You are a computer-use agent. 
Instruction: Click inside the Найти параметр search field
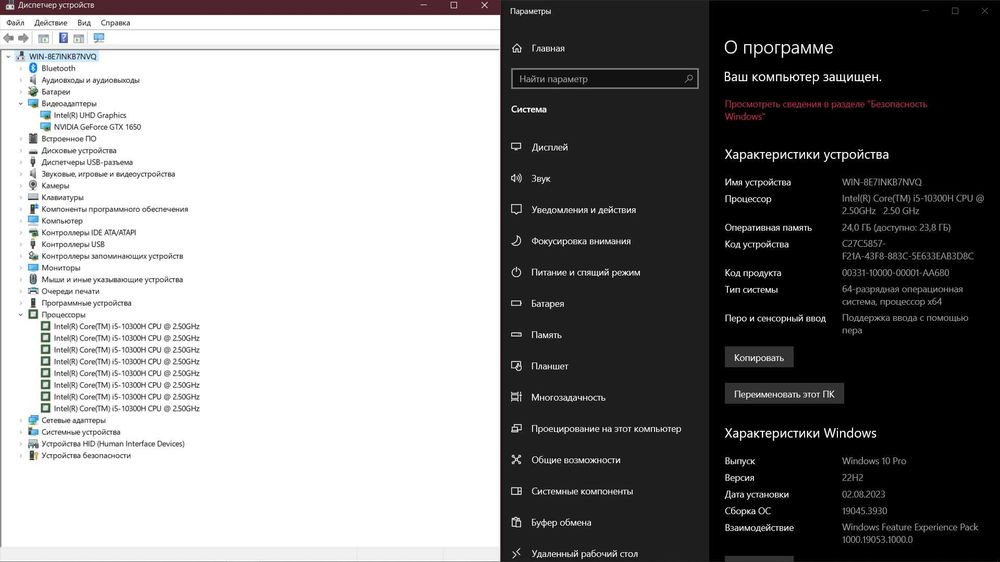click(x=604, y=79)
